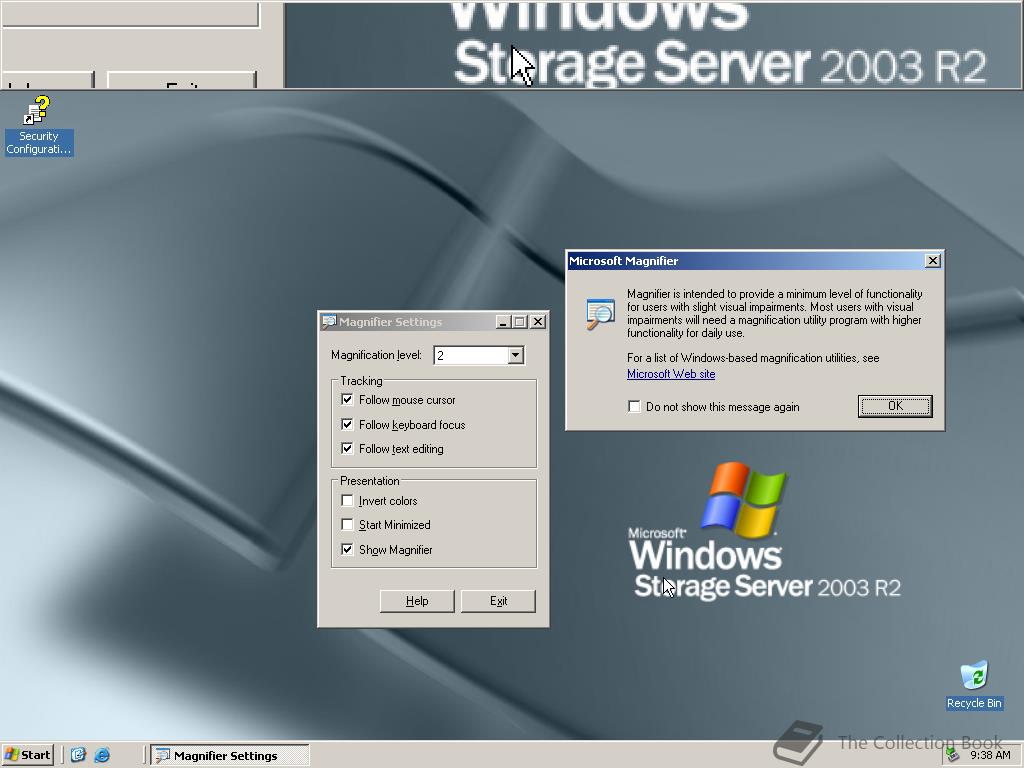
Task: Uncheck Show Magnifier
Action: coord(347,550)
